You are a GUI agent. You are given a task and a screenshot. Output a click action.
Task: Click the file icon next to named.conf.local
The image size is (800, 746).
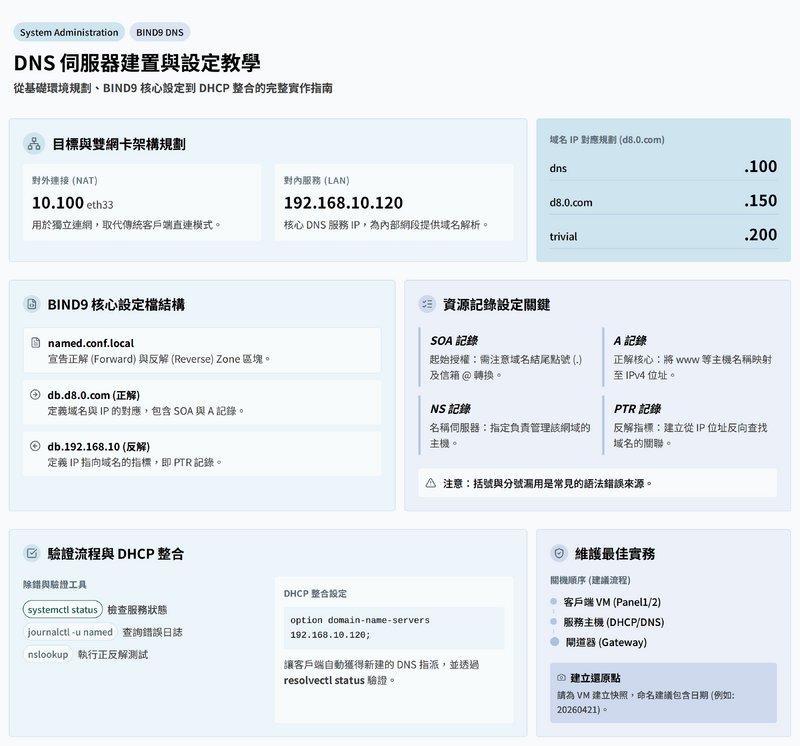[x=36, y=343]
